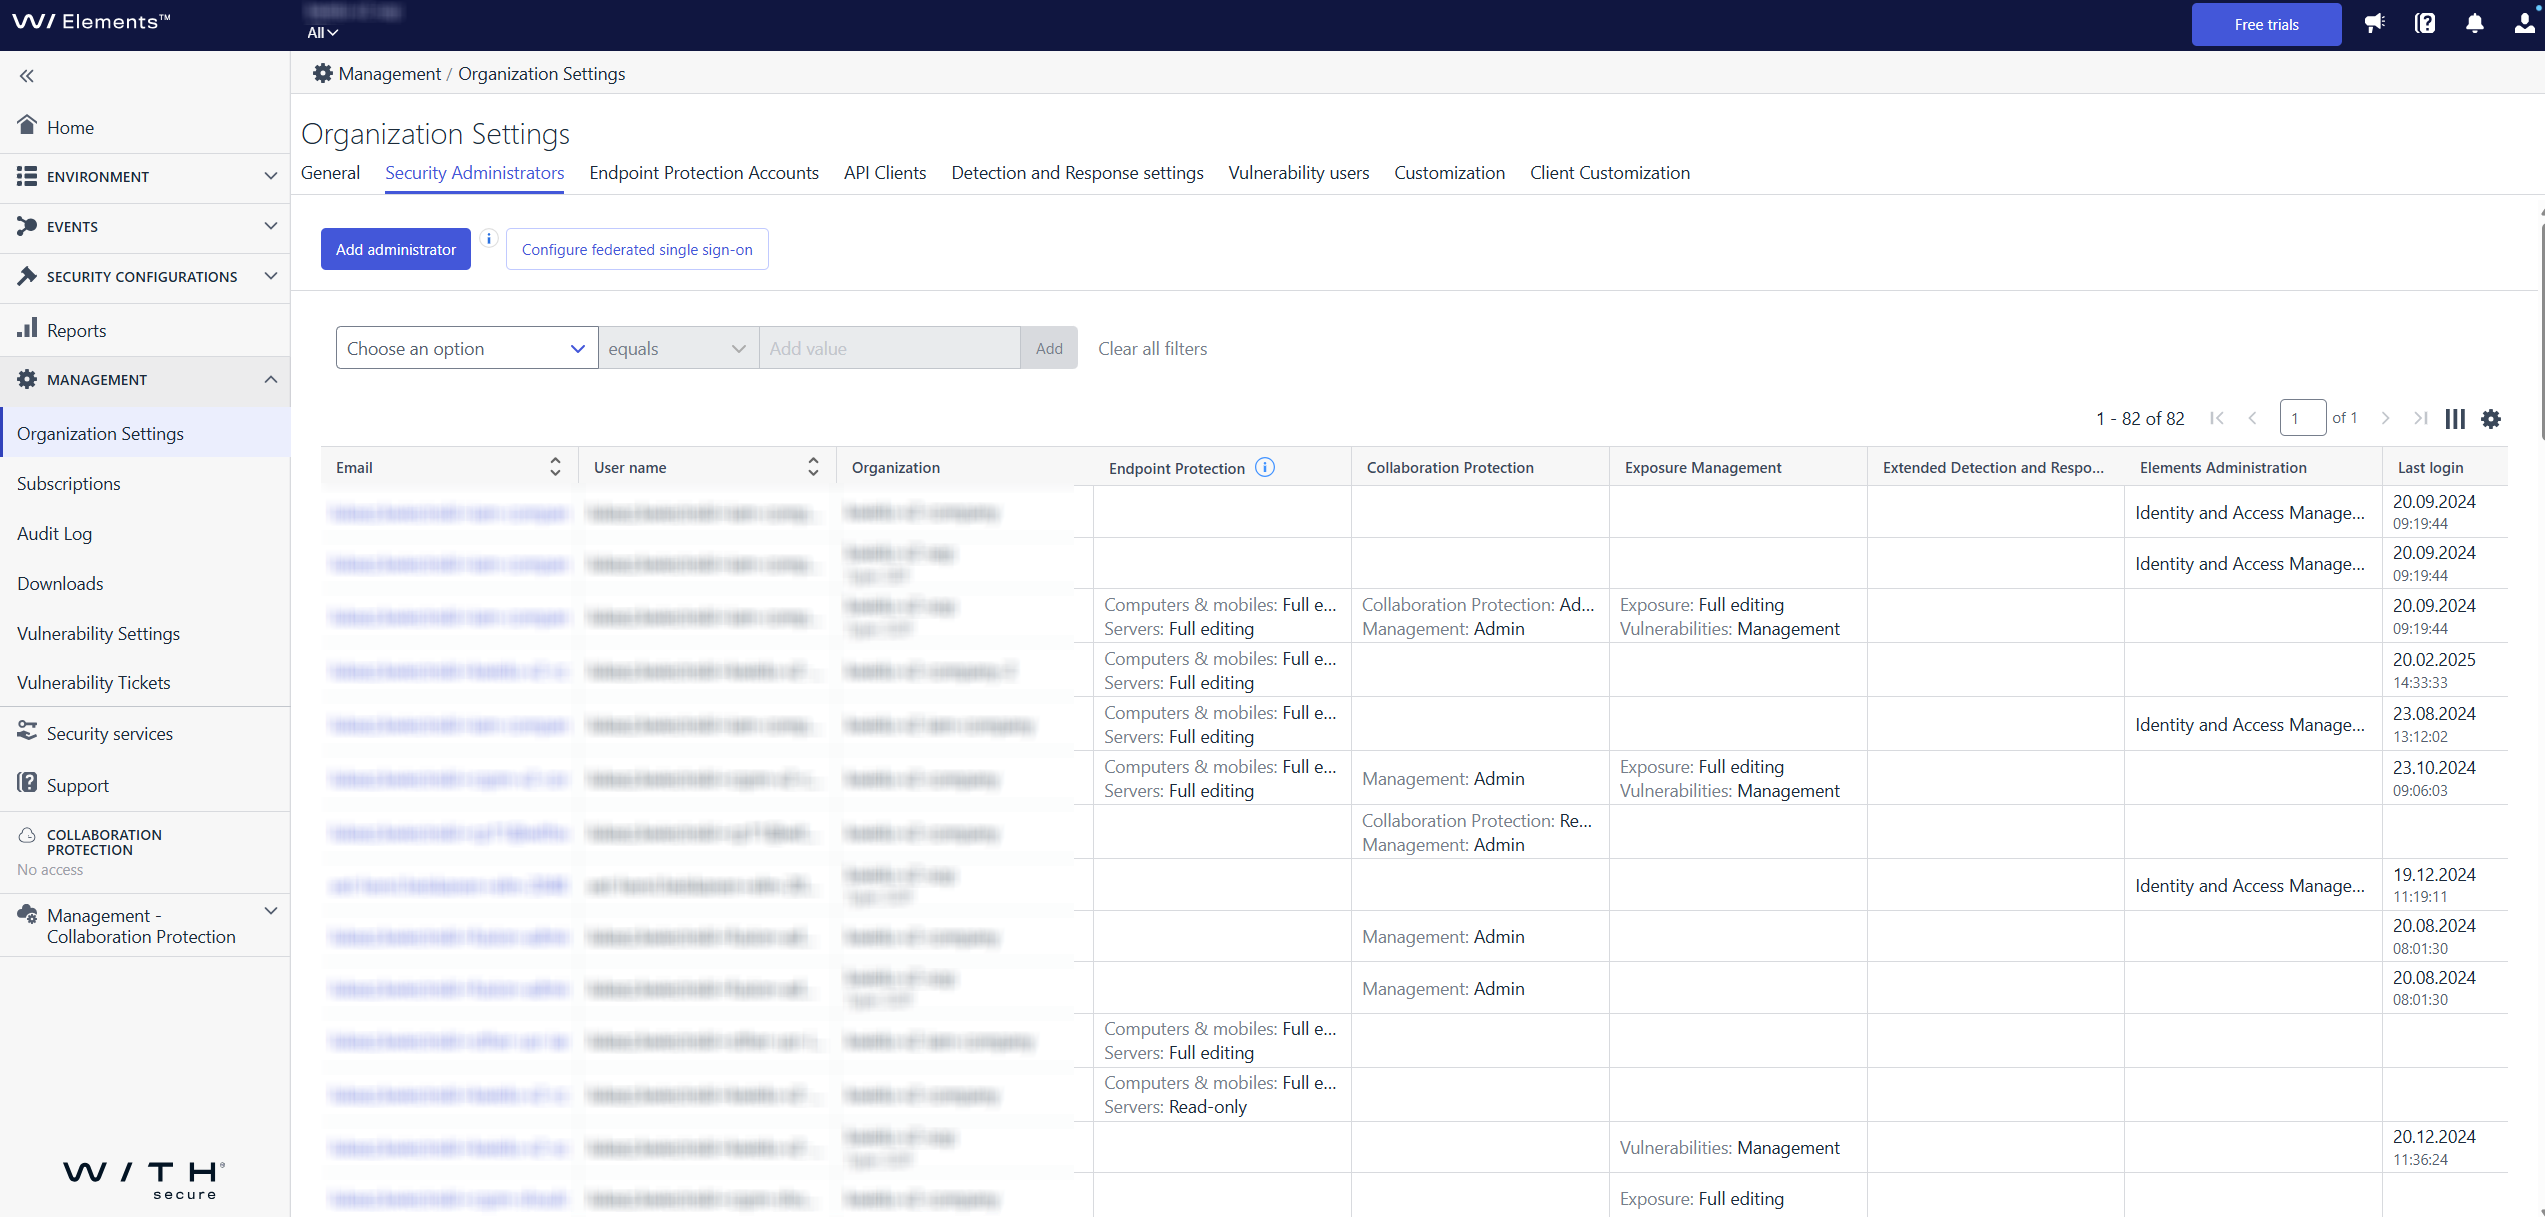Go to first page arrow icon

pos(2217,418)
